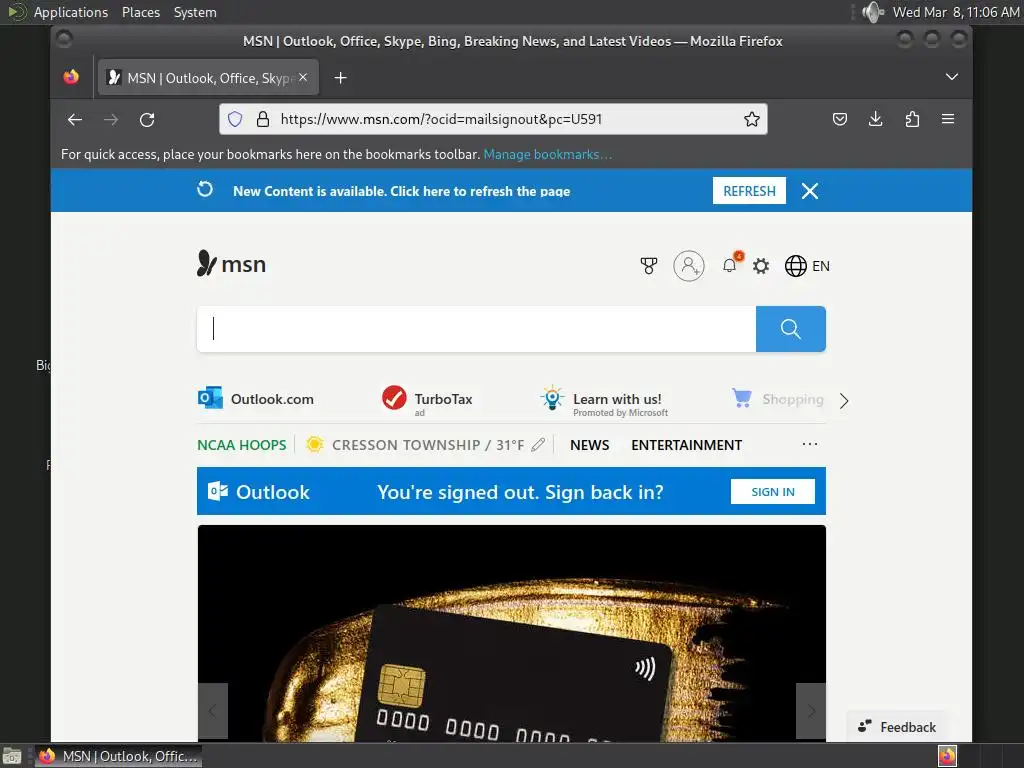The image size is (1024, 768).
Task: Click SIGN IN on Outlook banner
Action: coord(773,492)
